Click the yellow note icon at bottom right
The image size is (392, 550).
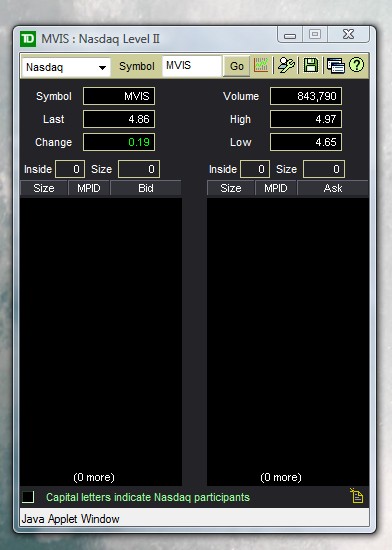(357, 496)
